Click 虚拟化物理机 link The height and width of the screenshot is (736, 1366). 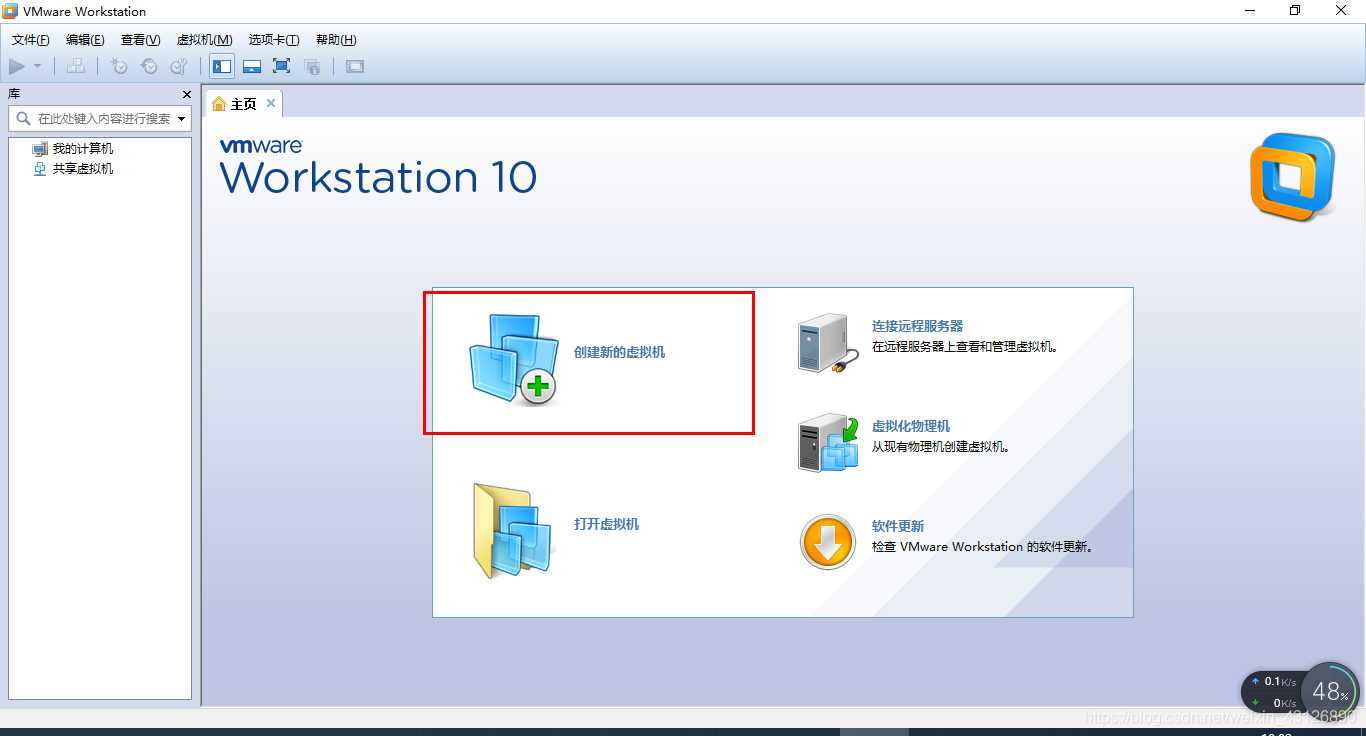(910, 426)
